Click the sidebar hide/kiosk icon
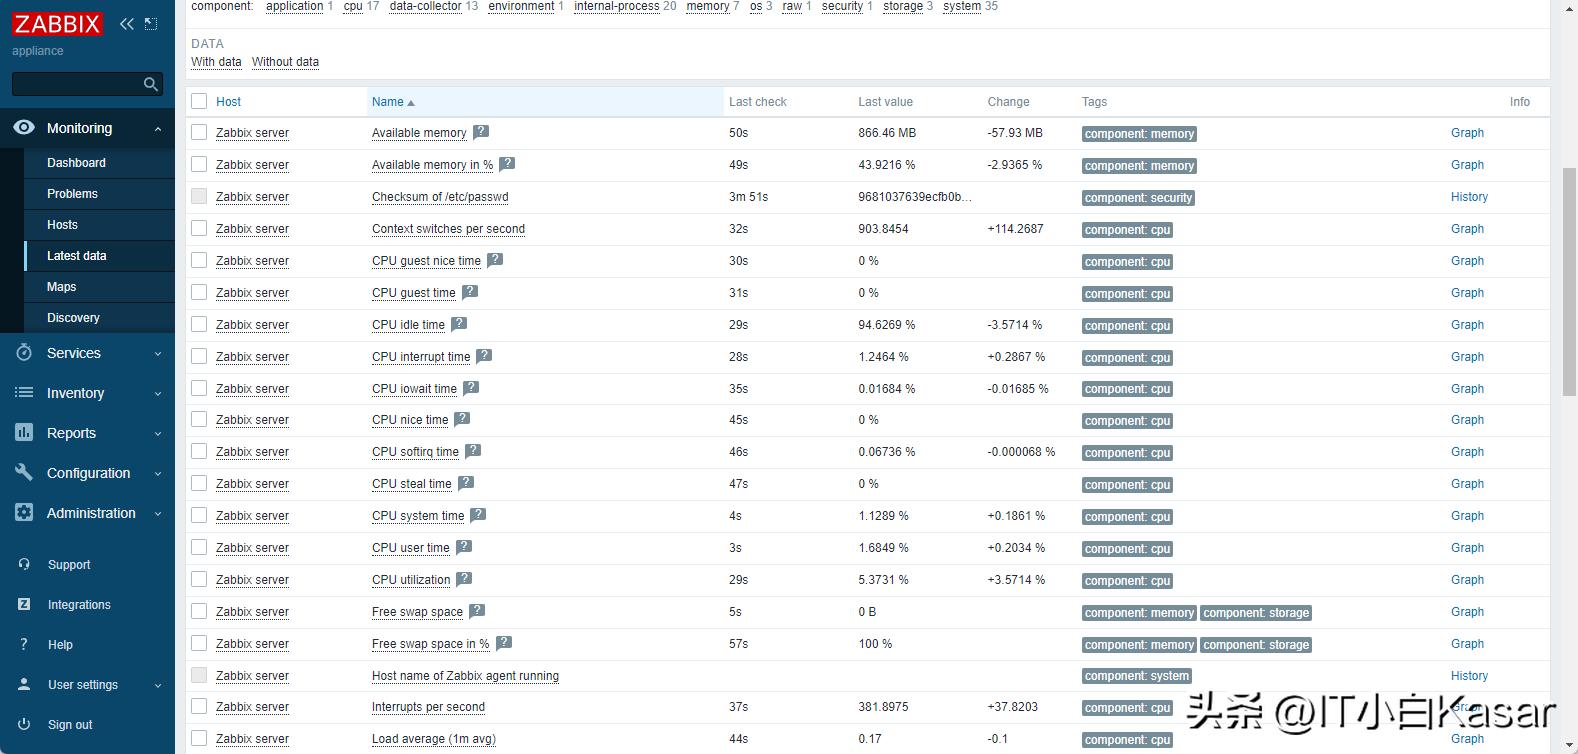Screen dimensions: 1578x754 (x=151, y=24)
